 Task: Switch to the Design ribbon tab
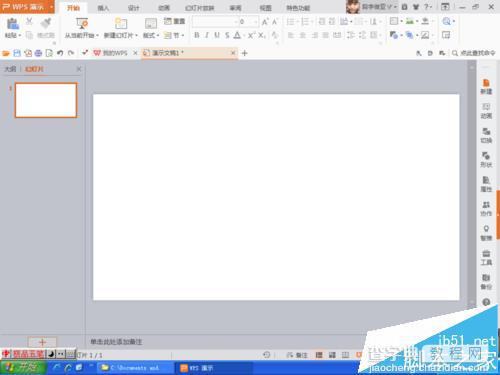pos(133,8)
